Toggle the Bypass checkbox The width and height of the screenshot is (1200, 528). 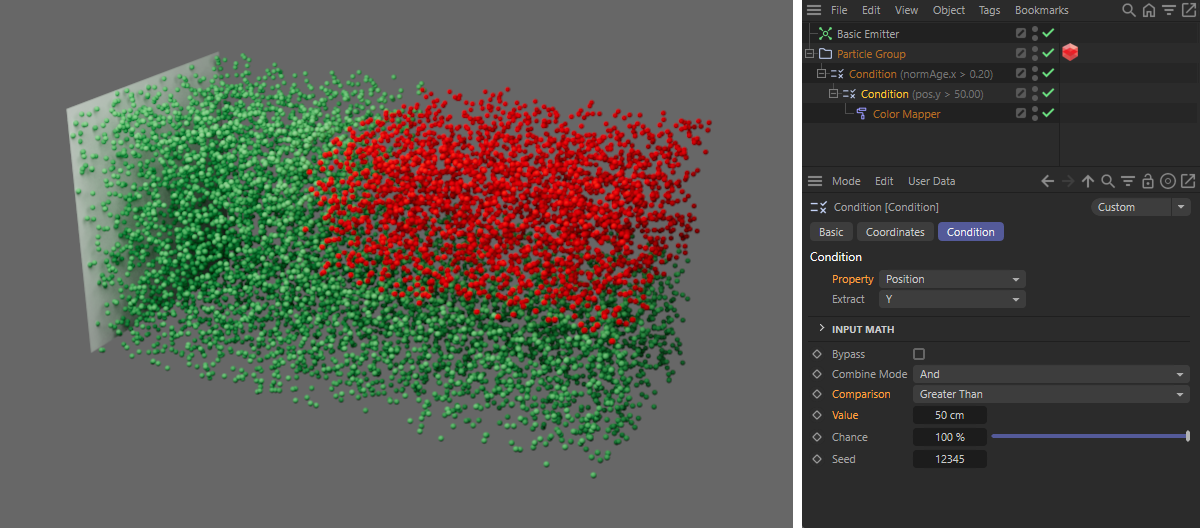(x=919, y=354)
